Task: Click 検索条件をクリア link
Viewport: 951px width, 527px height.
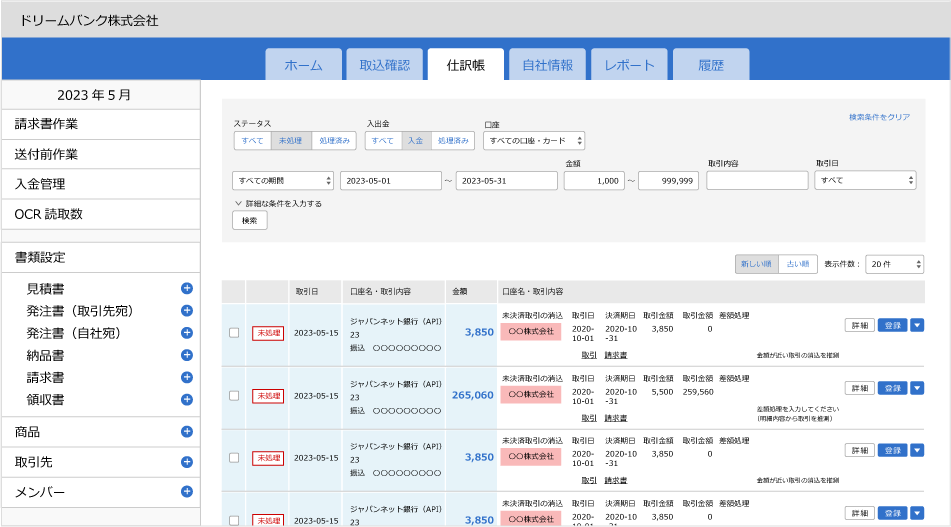Action: point(879,117)
